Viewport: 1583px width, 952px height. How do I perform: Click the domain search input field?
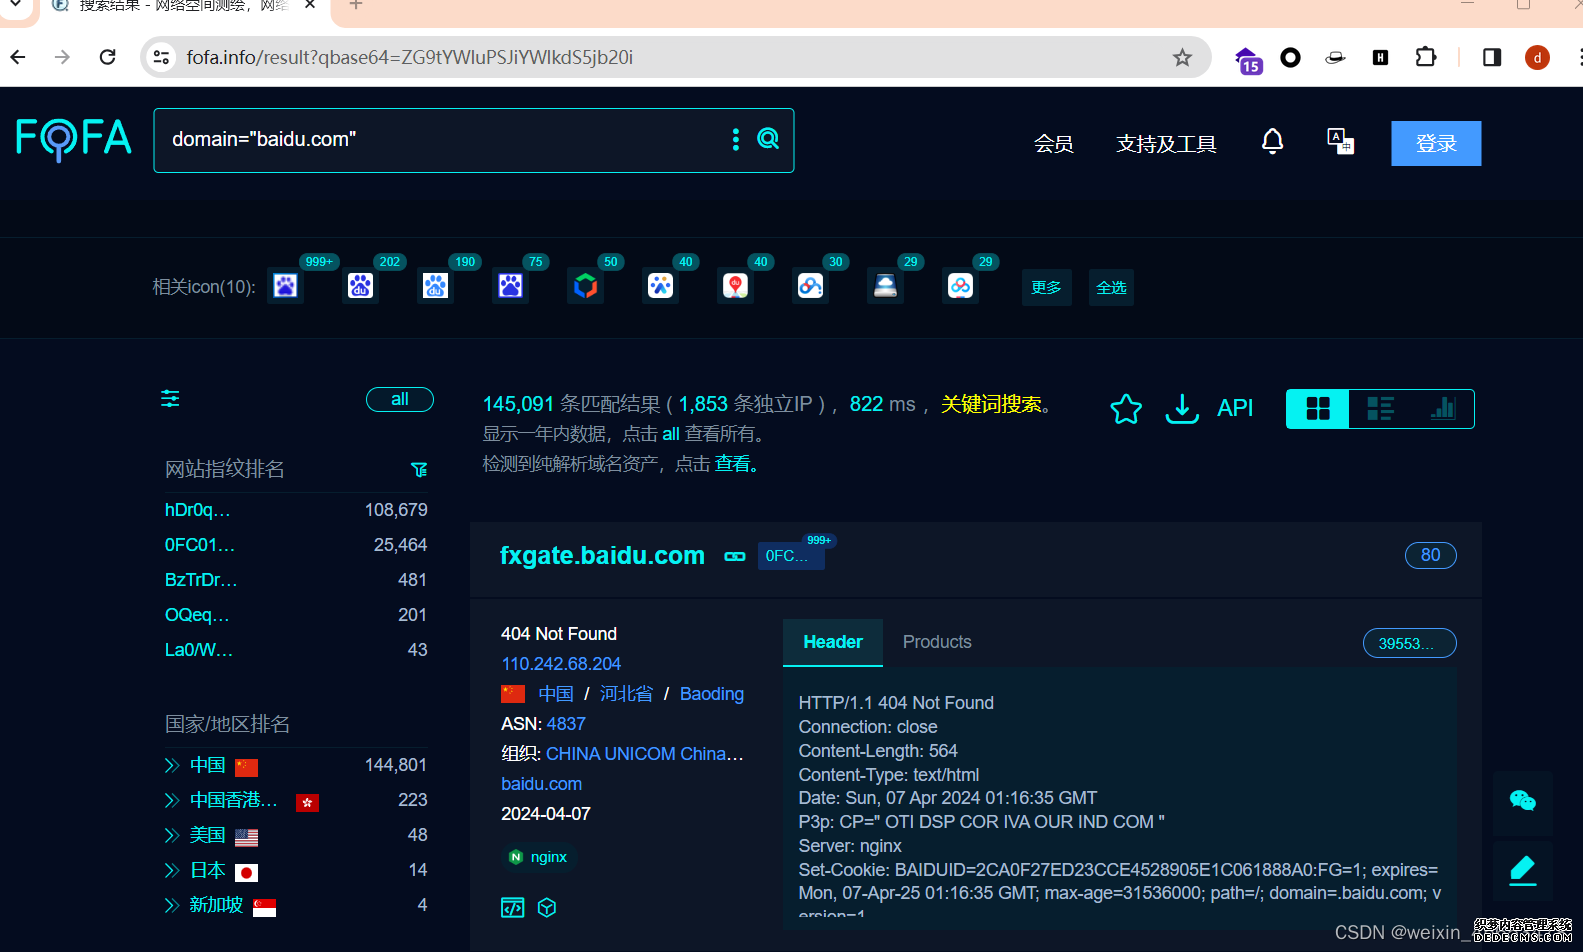440,140
